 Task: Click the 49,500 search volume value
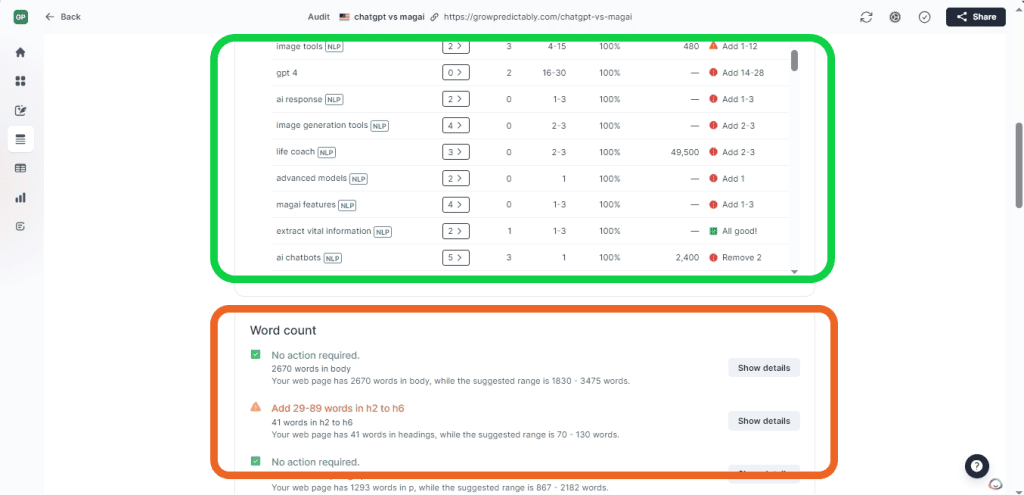coord(684,152)
